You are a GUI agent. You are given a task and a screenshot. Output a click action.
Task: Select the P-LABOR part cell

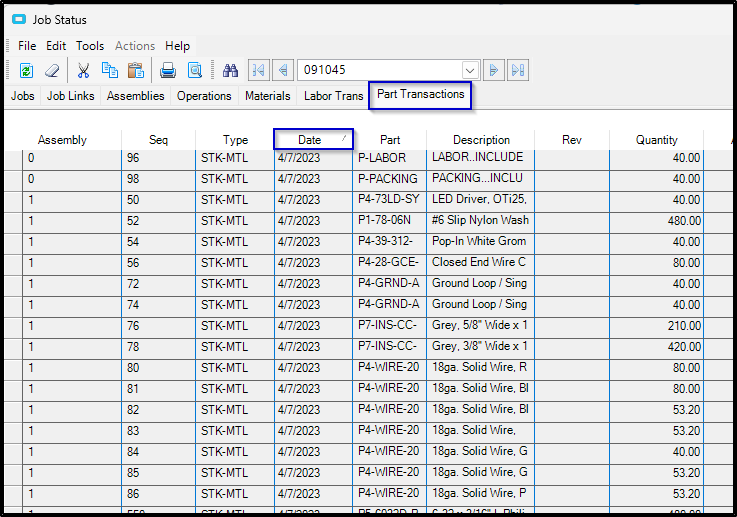390,158
